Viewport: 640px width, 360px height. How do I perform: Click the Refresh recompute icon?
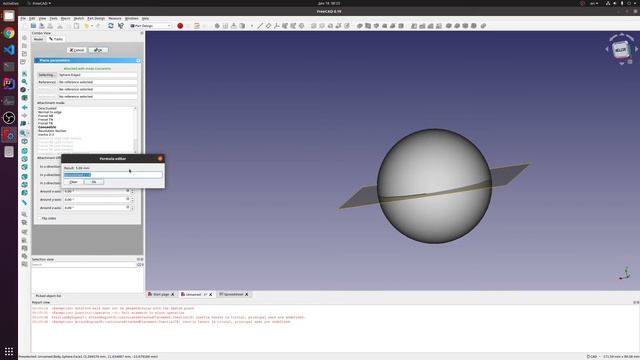pyautogui.click(x=111, y=26)
